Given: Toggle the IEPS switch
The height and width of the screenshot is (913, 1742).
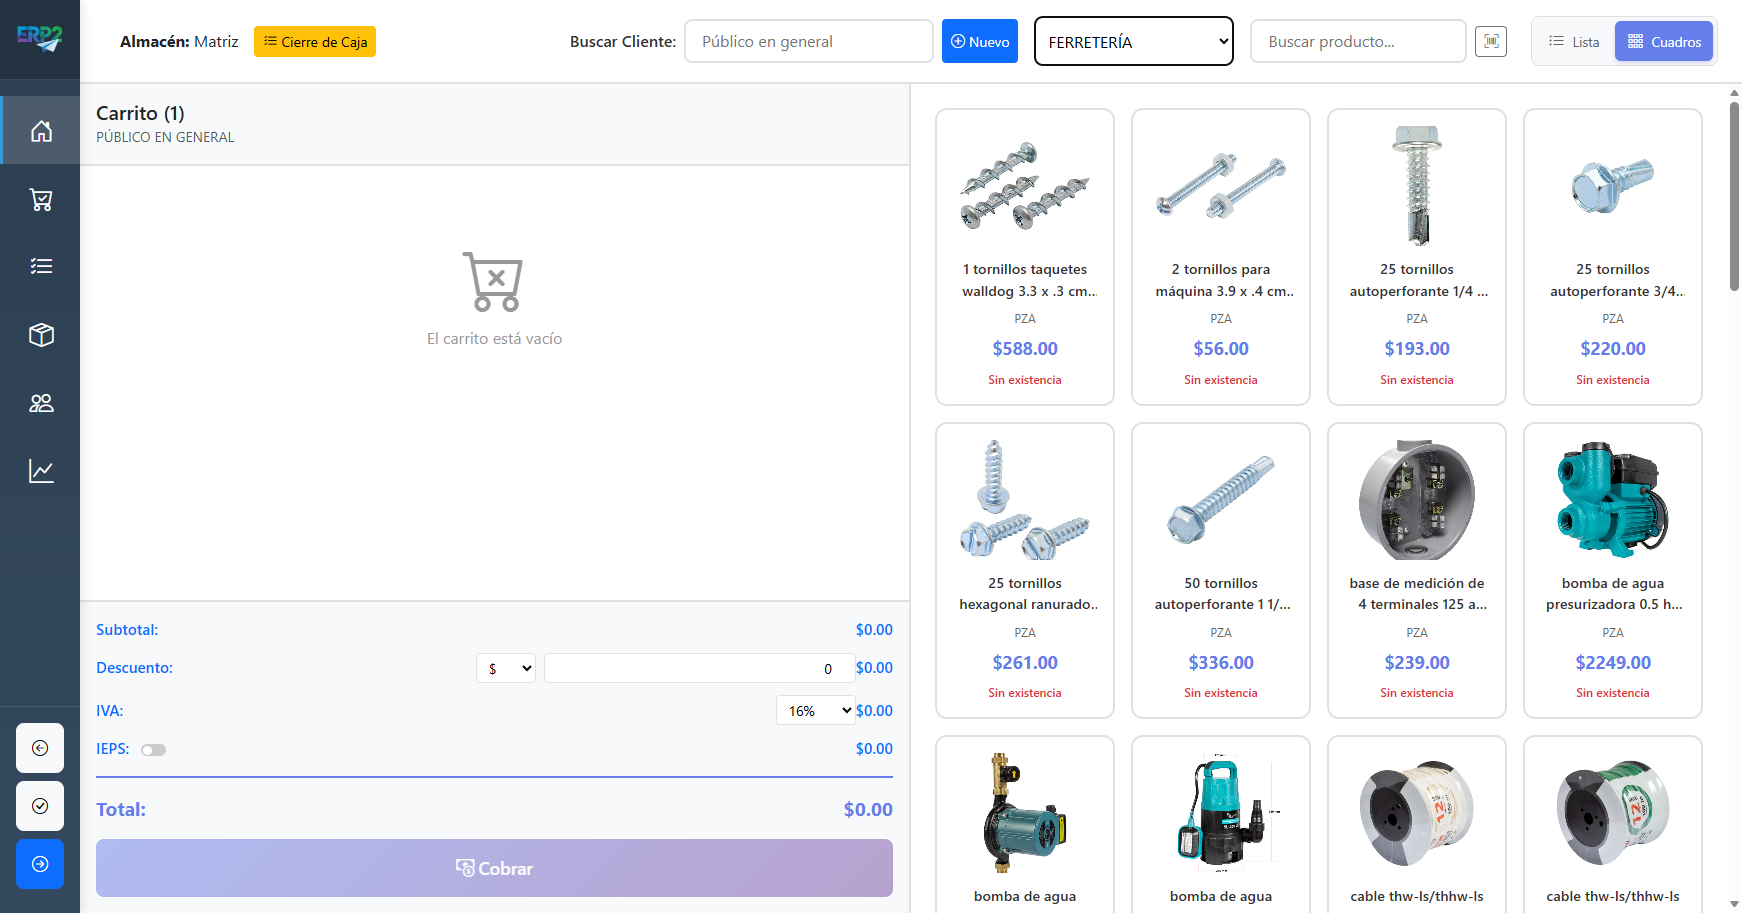Looking at the screenshot, I should click(153, 750).
